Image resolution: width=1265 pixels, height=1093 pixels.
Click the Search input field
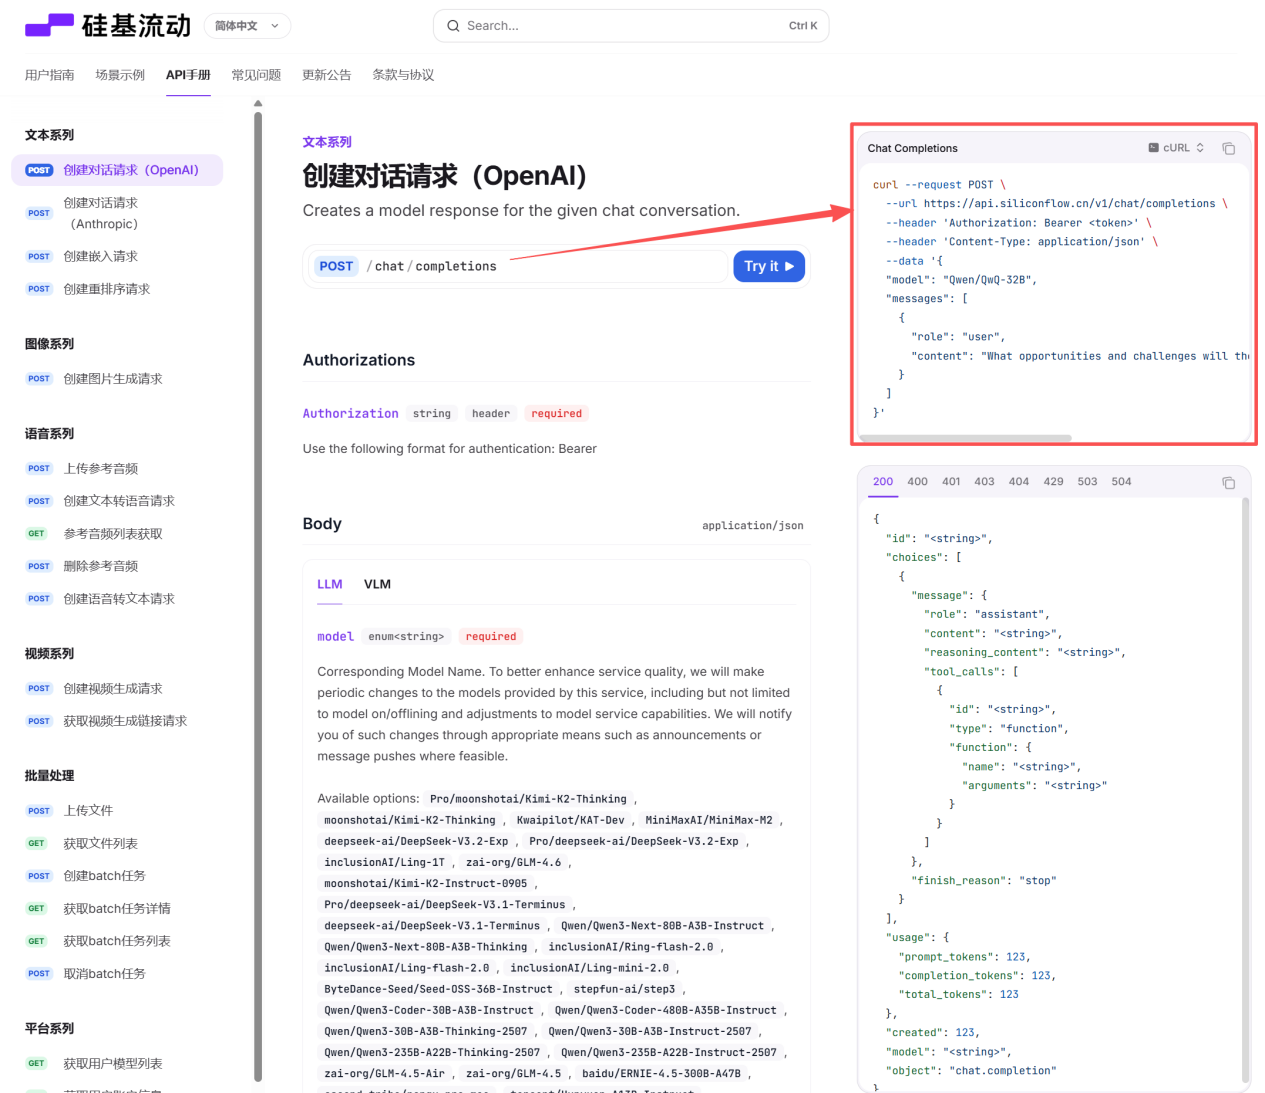pos(631,26)
